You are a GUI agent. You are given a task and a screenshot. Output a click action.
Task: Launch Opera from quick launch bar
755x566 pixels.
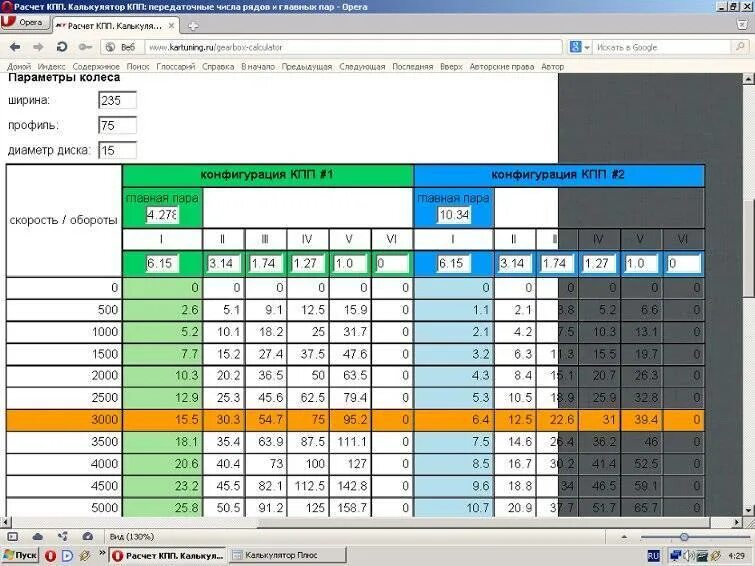tap(50, 556)
